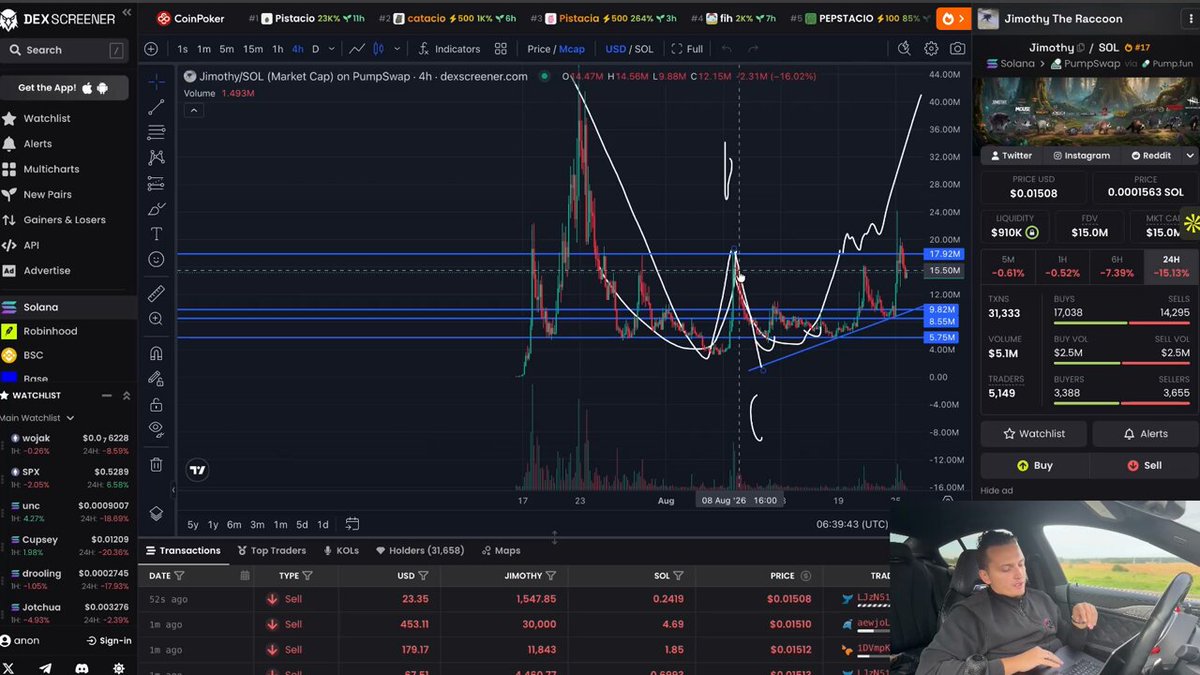The height and width of the screenshot is (675, 1200).
Task: Toggle Full screen chart mode
Action: (x=688, y=49)
